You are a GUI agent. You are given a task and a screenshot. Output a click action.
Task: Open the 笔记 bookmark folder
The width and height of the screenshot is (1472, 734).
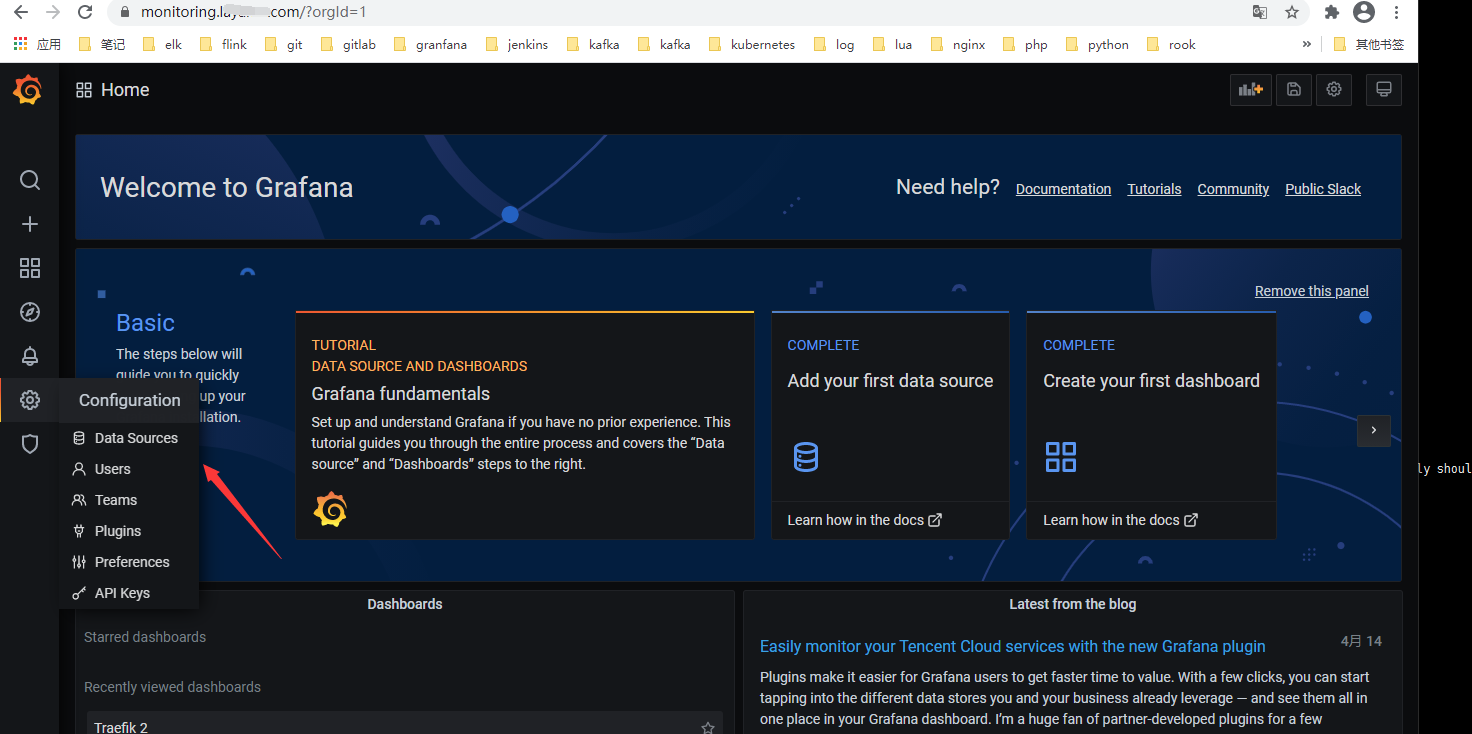[101, 44]
